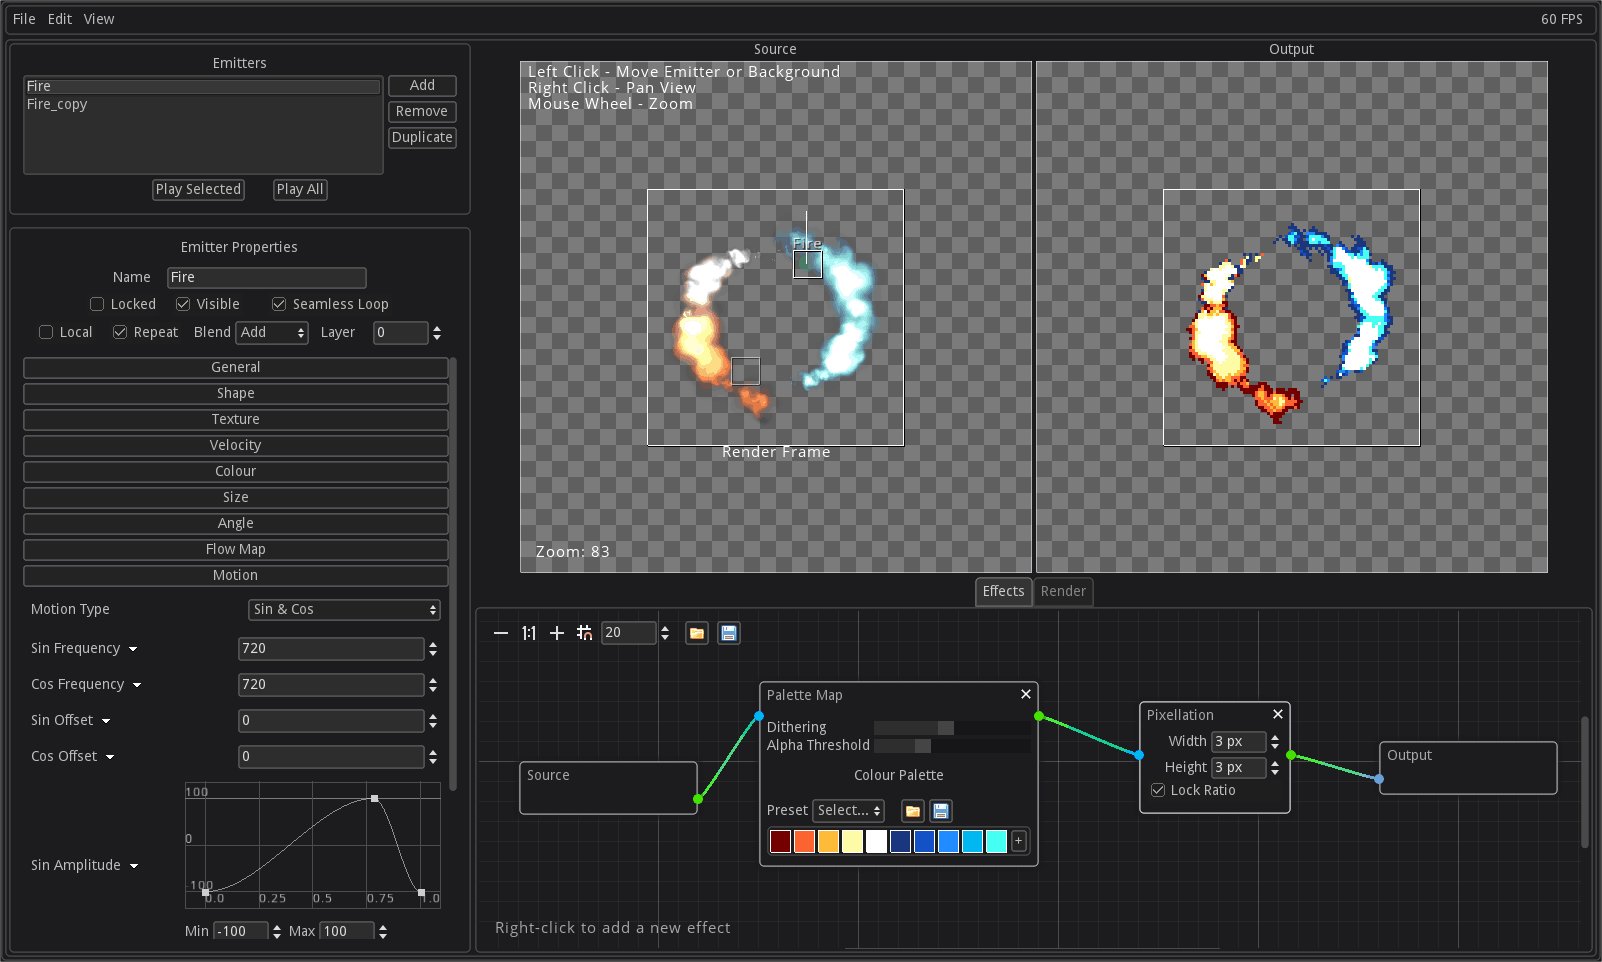Open the File menu

[x=24, y=19]
